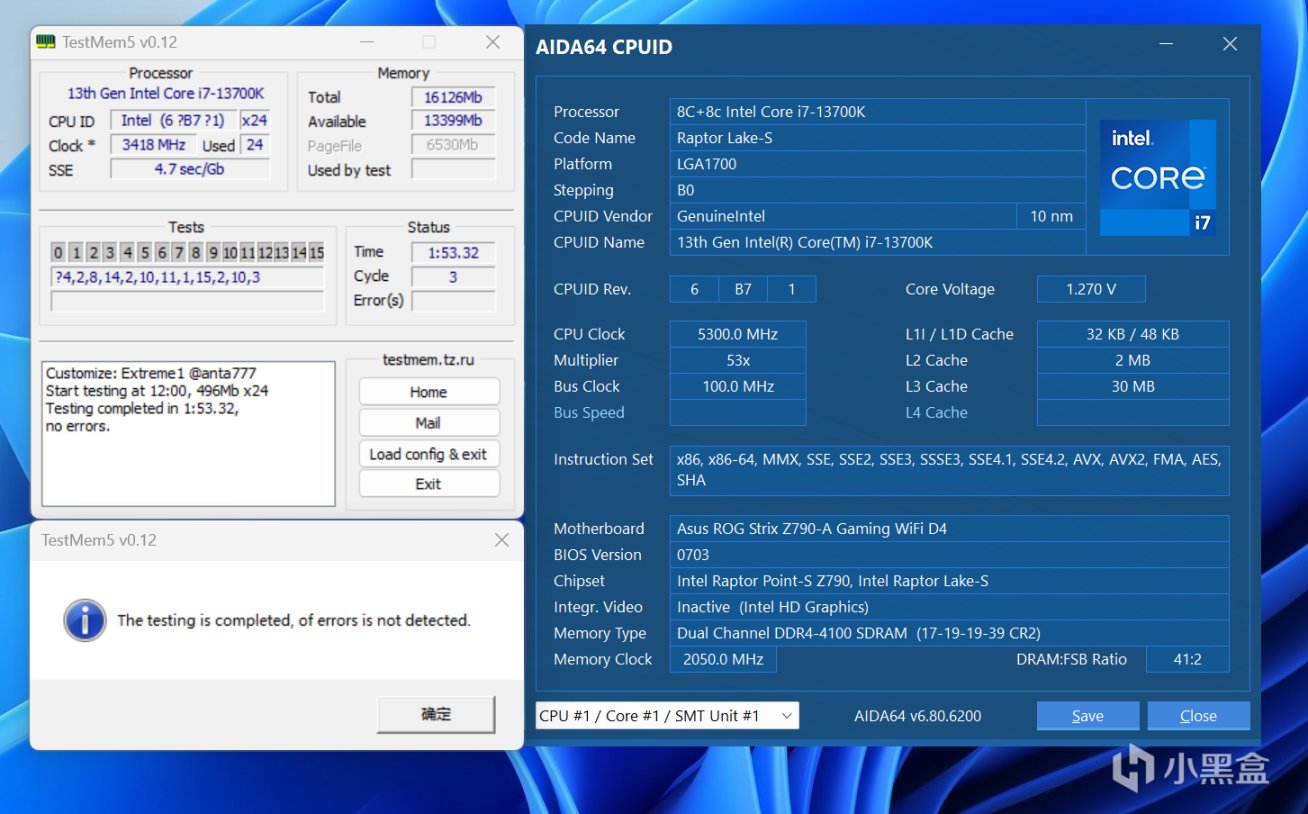Click the CPU ID value Intel (6 ?B7 ?1)
This screenshot has width=1308, height=814.
click(x=173, y=121)
